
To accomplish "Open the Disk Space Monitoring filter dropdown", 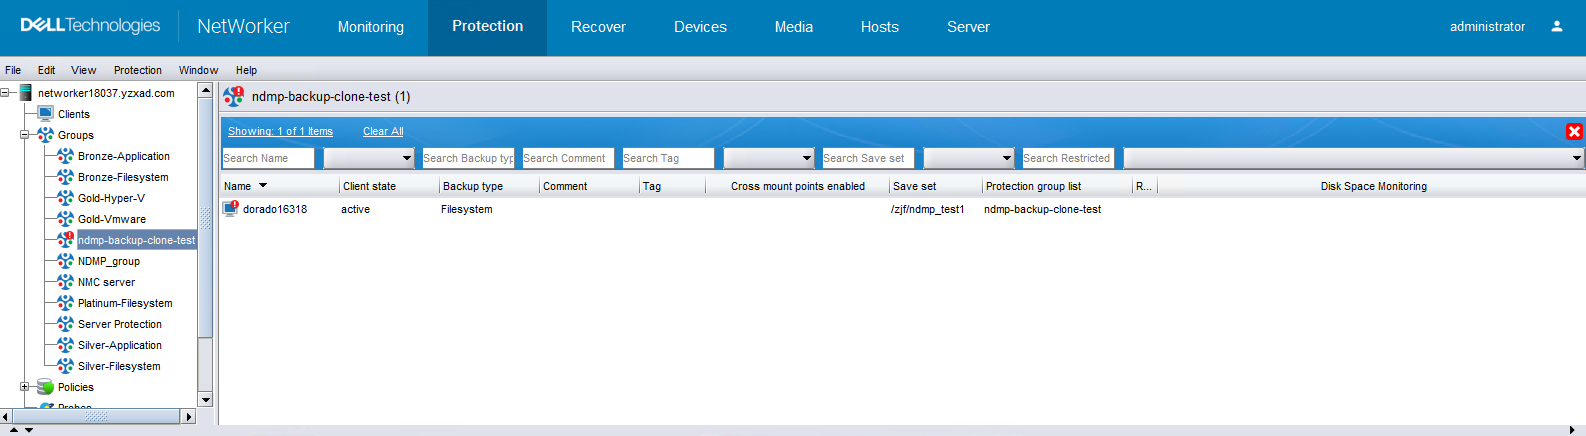I will click(1354, 158).
